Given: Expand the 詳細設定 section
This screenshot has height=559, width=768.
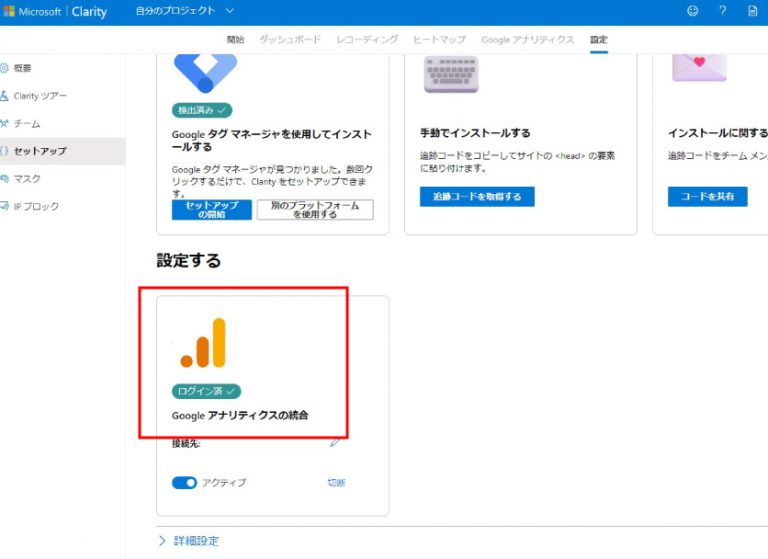Looking at the screenshot, I should 189,541.
